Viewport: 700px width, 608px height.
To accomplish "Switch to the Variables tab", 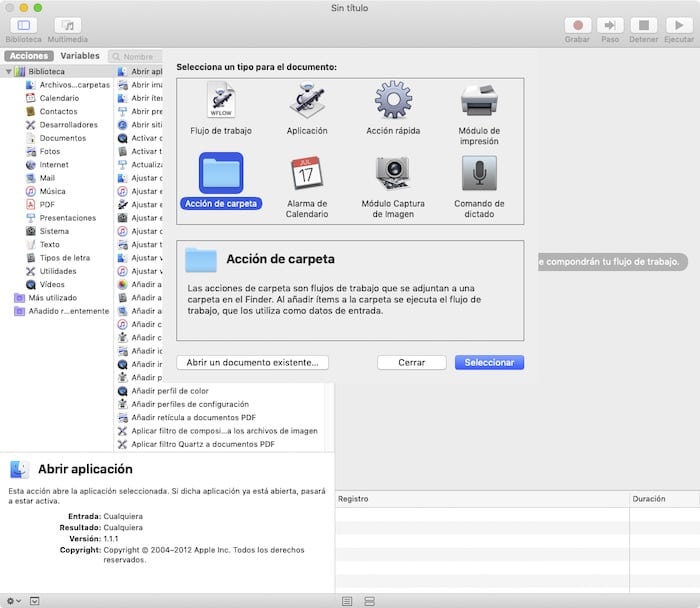I will [x=80, y=56].
